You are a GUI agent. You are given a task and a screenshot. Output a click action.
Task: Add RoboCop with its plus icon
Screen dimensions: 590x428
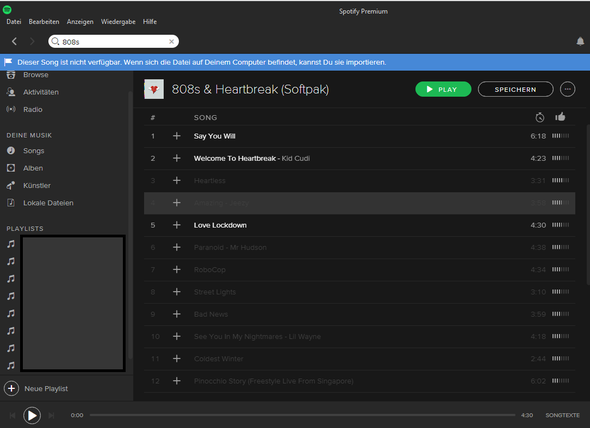(x=176, y=269)
